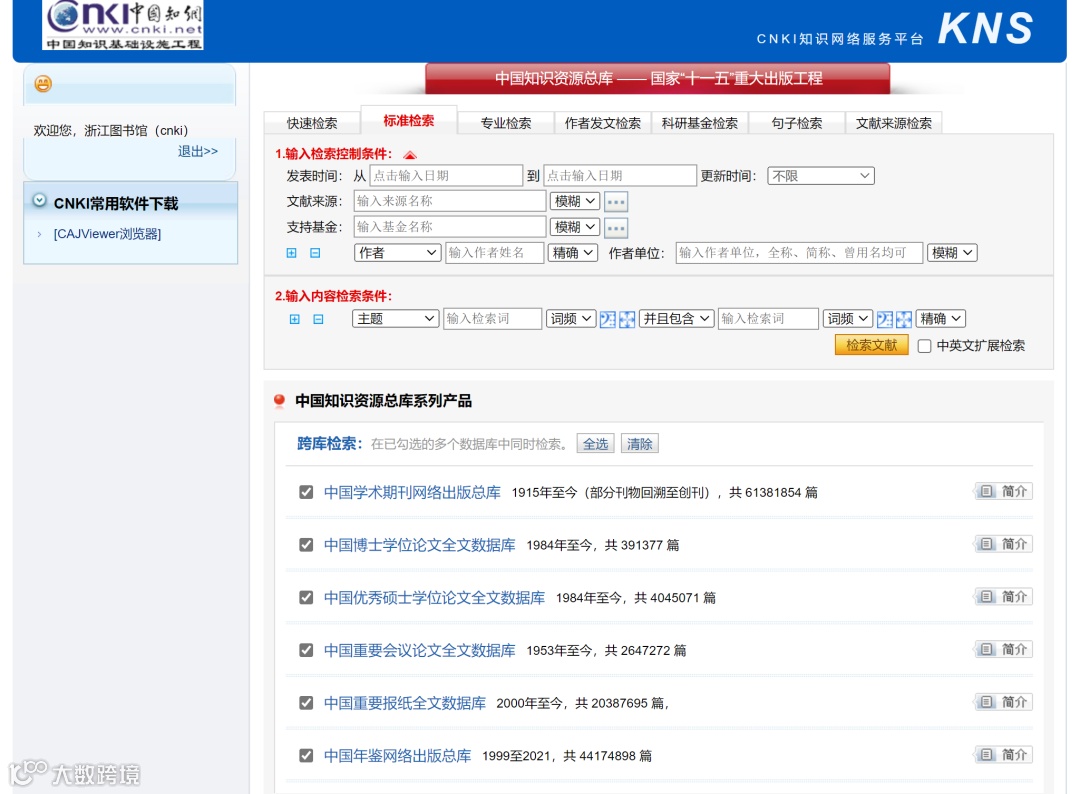This screenshot has height=794, width=1080.
Task: Open 简介 for 中国博士学位论文全文数据库
Action: coord(1004,544)
